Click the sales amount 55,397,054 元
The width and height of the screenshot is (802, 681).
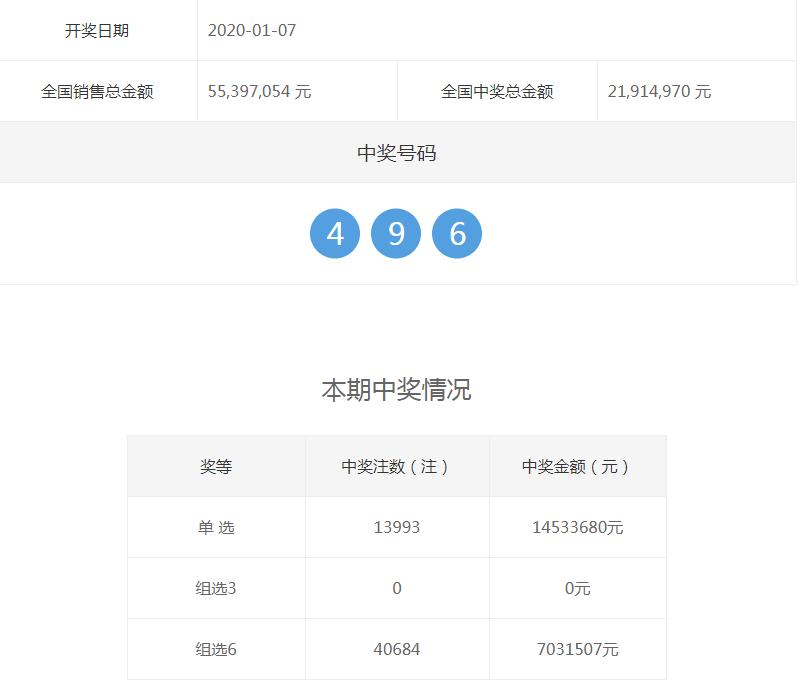[260, 91]
